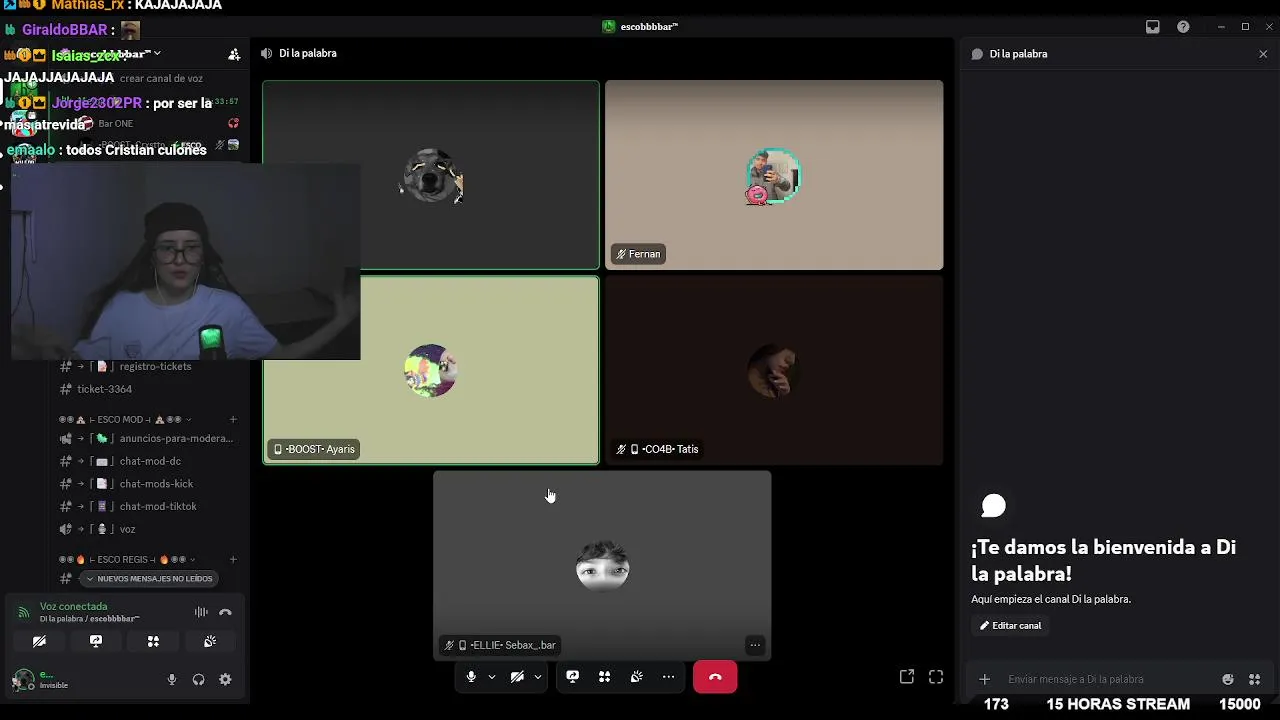Select the Fernan video tile

[774, 175]
